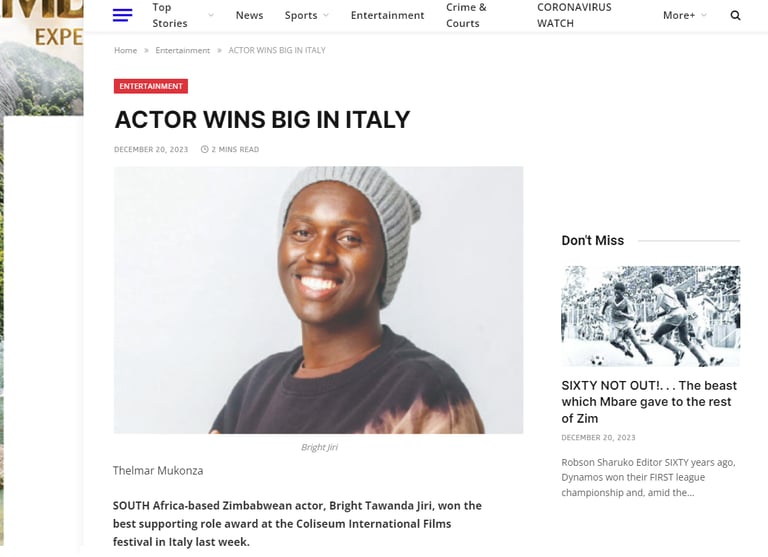This screenshot has width=768, height=557.
Task: Open the Entertainment menu item
Action: [387, 15]
